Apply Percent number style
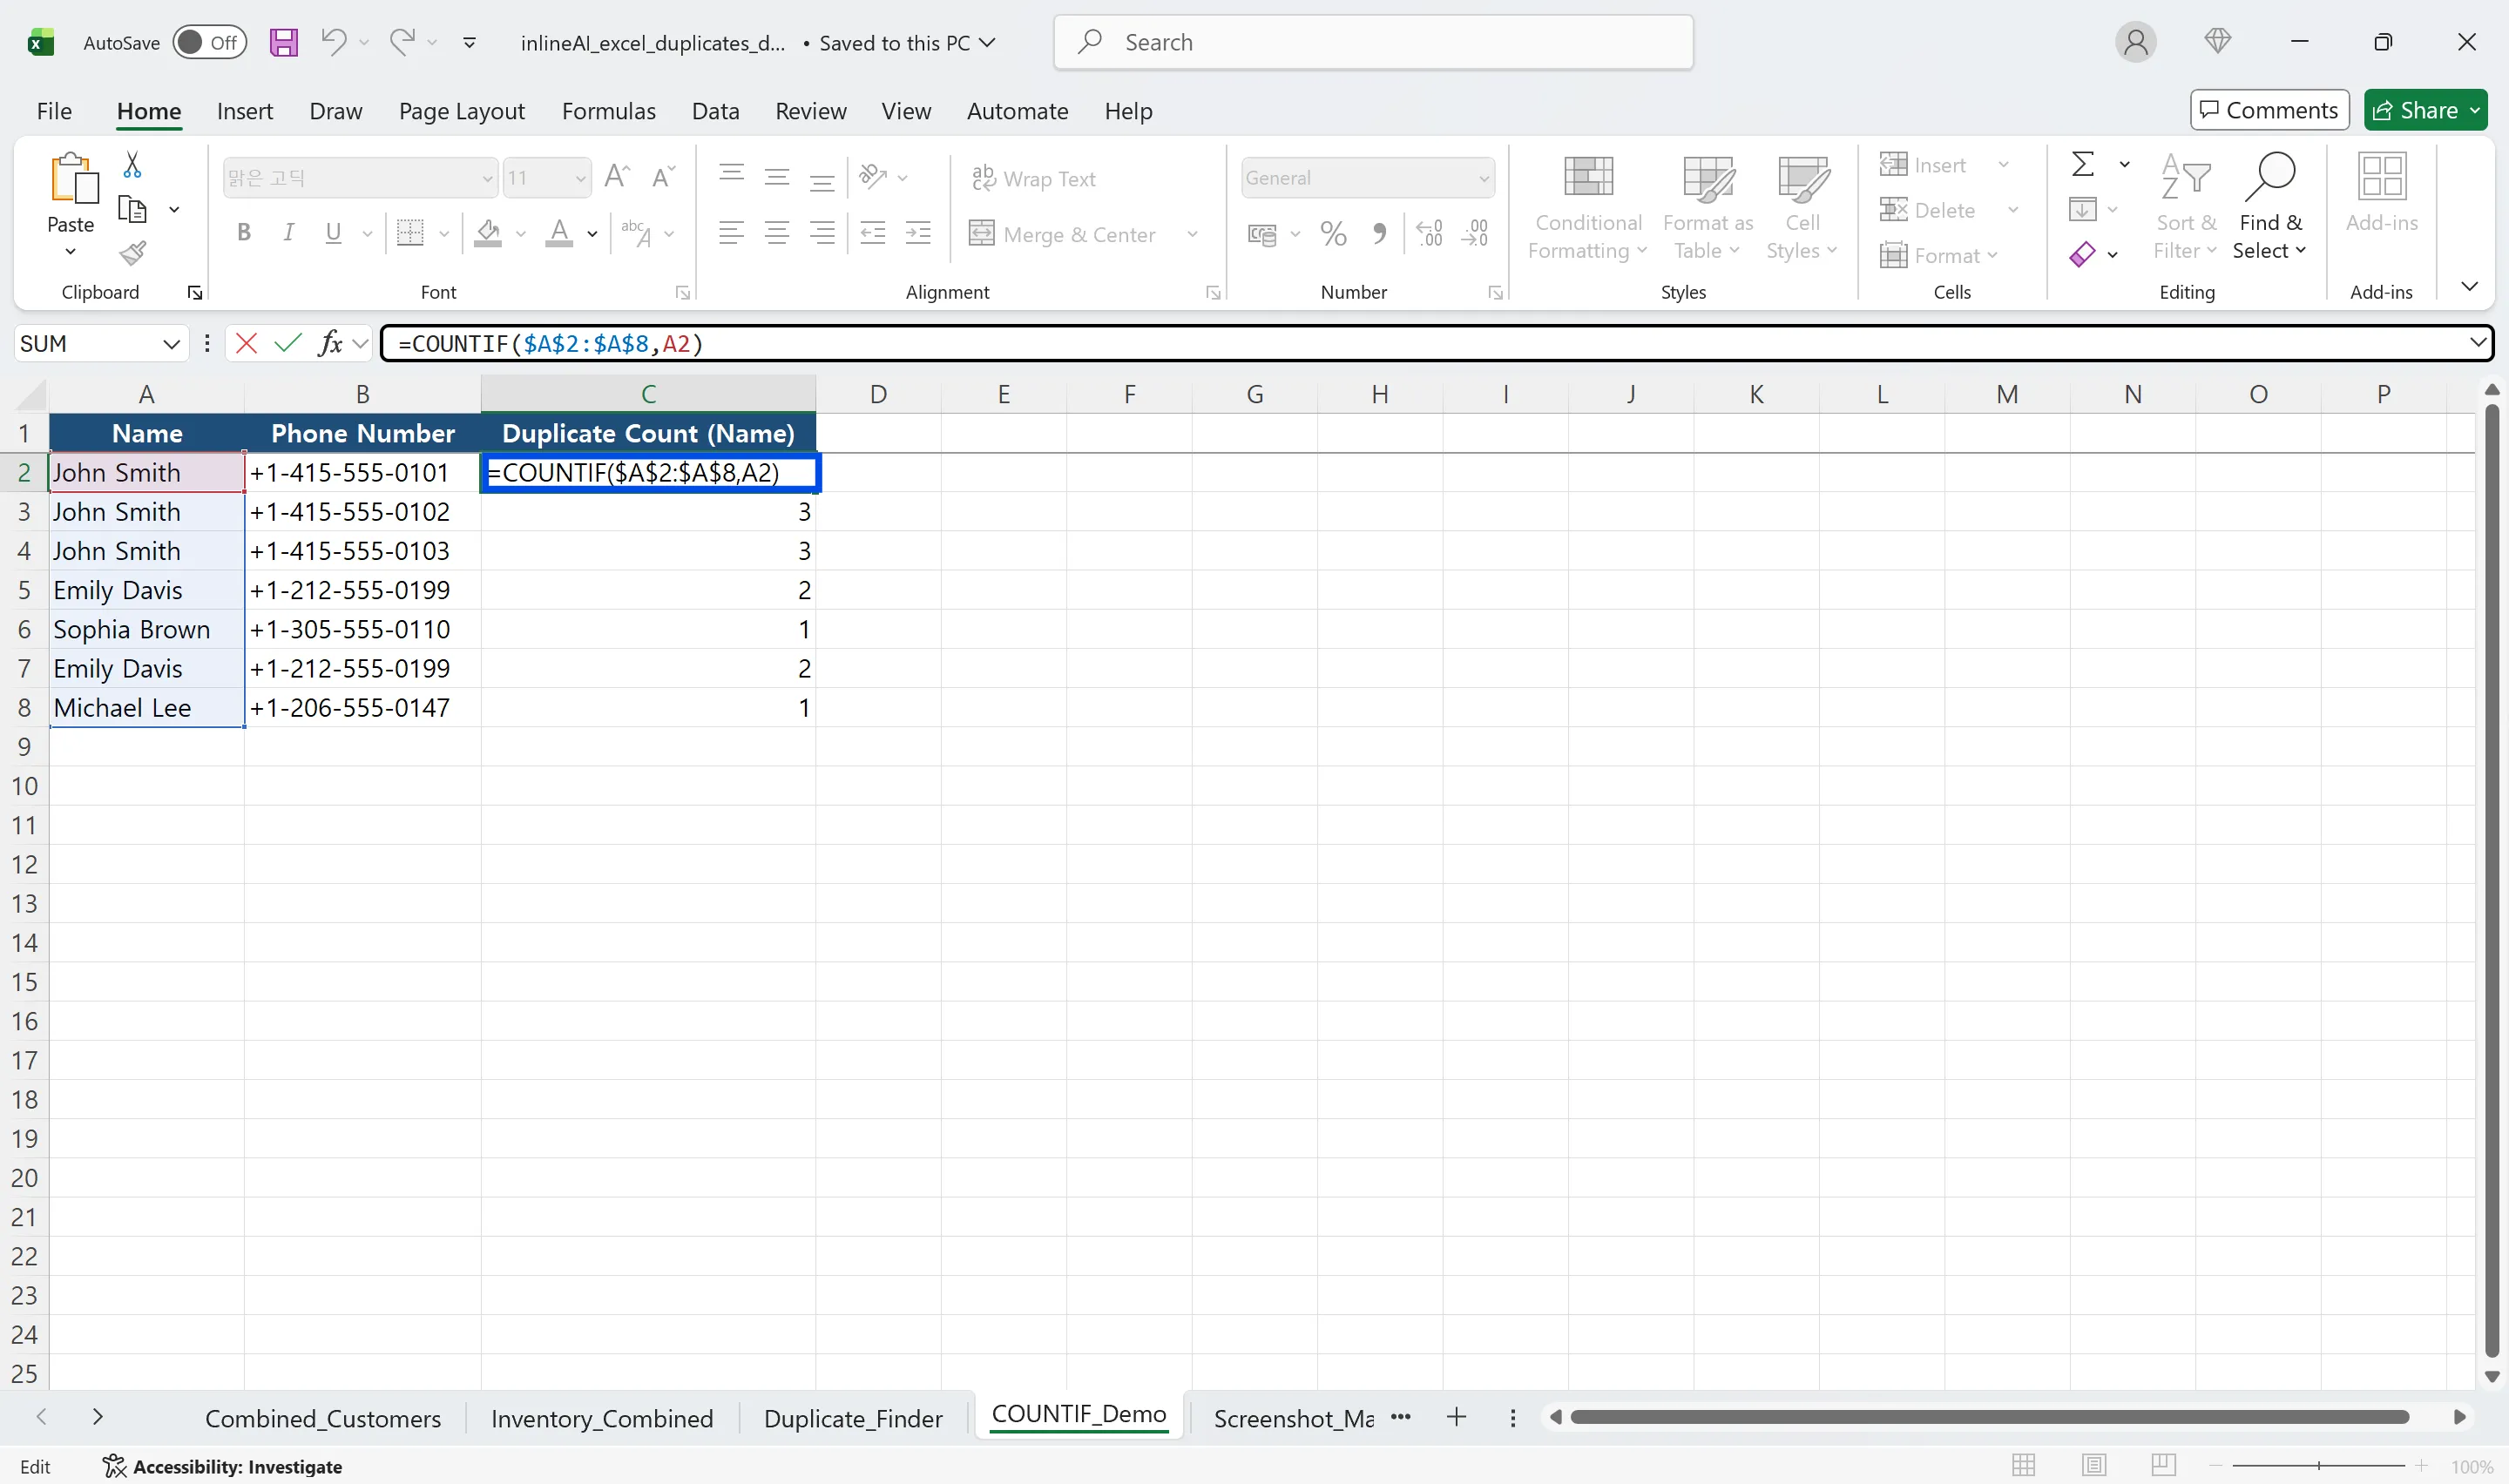This screenshot has height=1484, width=2509. 1332,233
